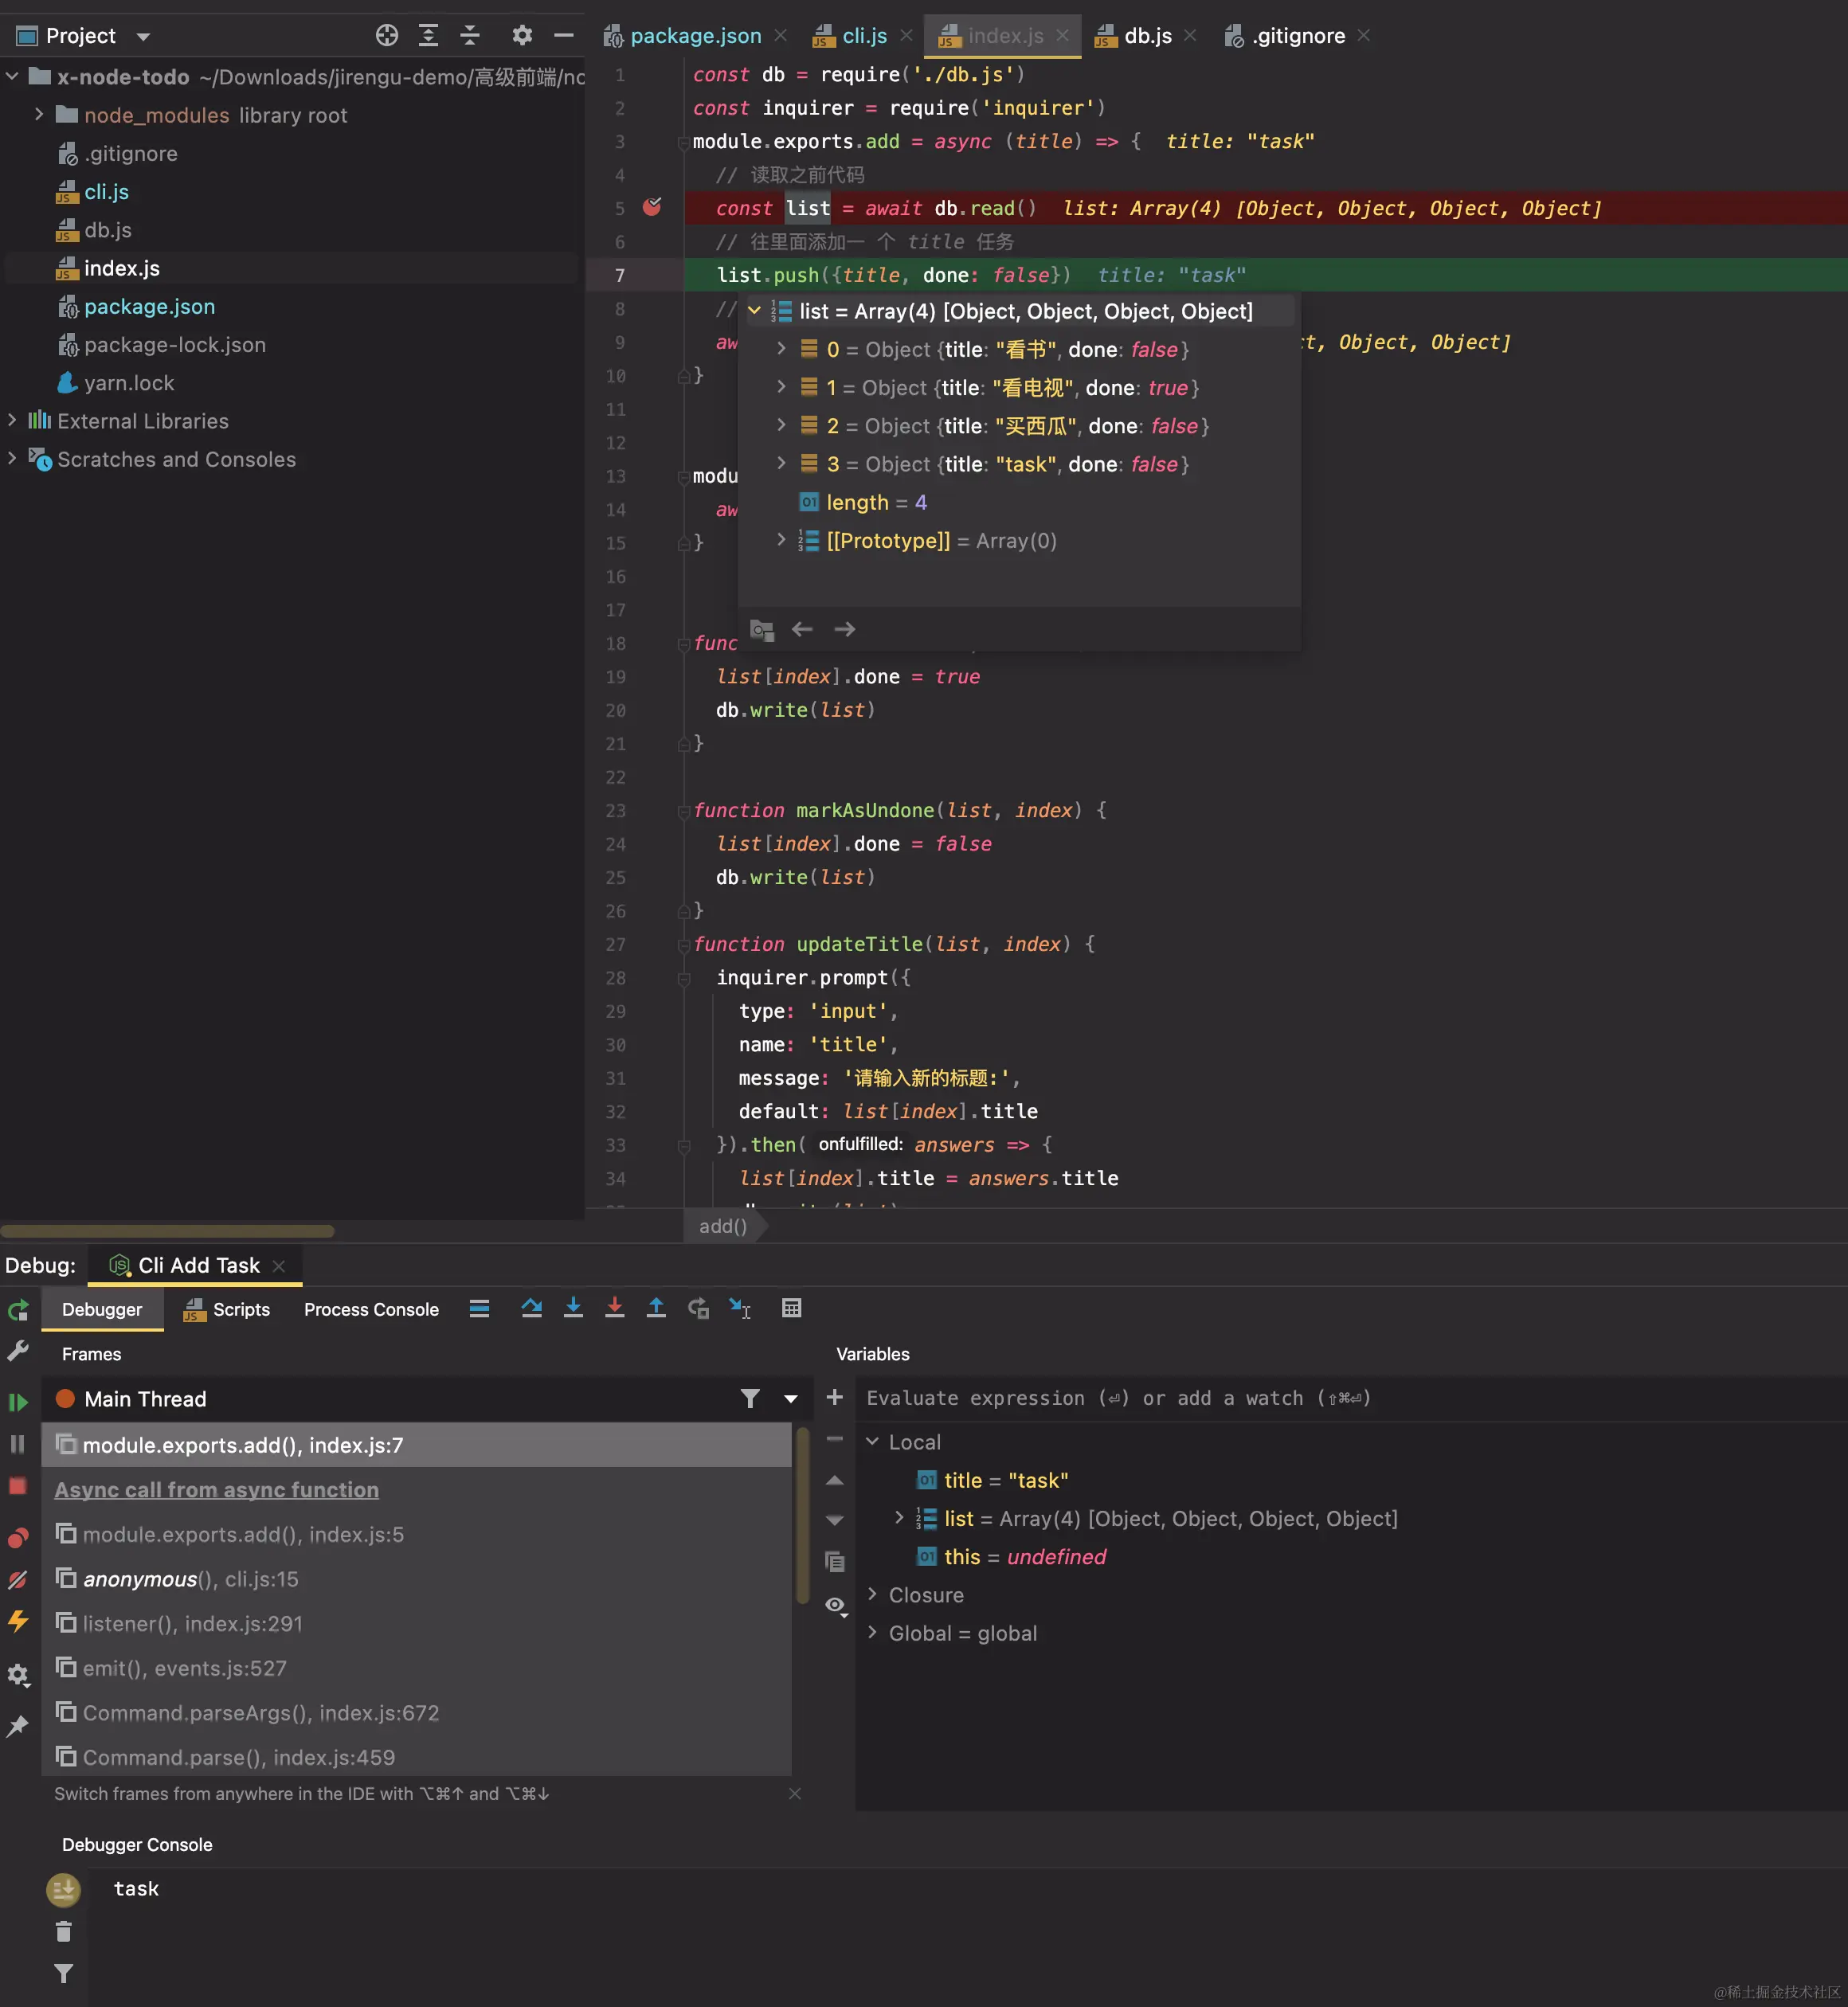Click the Force Step Into icon
Screen dimensions: 1848x2007
click(x=614, y=1308)
